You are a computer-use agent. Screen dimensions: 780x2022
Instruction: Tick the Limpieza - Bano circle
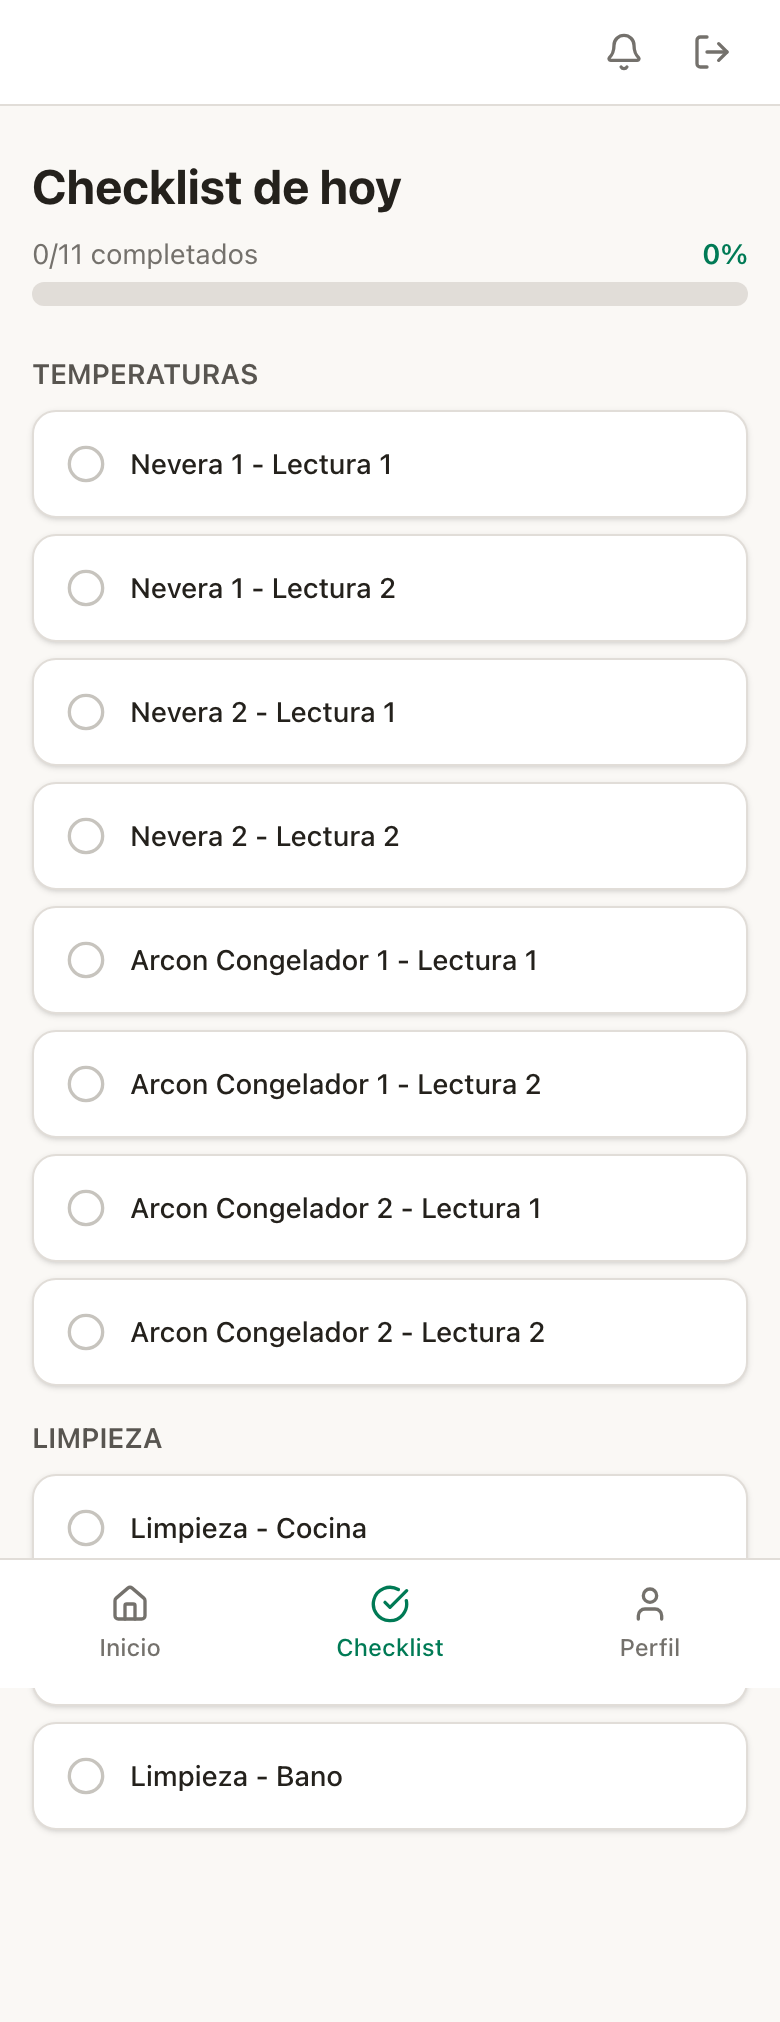pyautogui.click(x=86, y=1776)
